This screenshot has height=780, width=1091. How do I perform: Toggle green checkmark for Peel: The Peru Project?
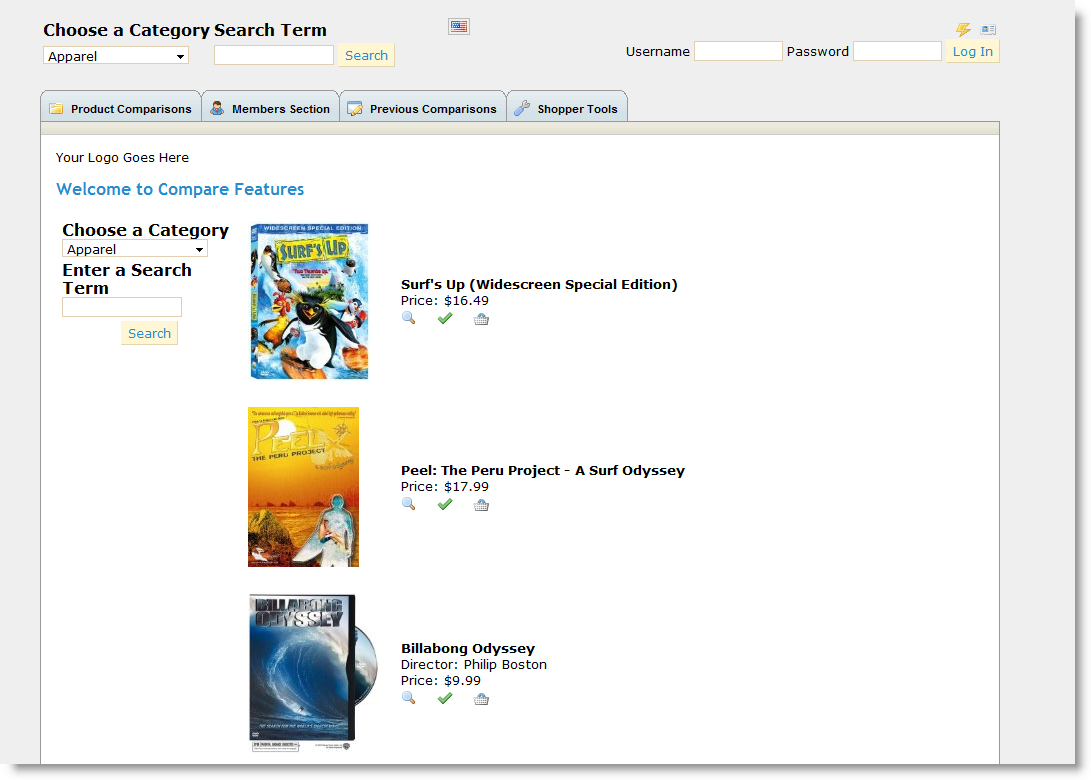[445, 504]
